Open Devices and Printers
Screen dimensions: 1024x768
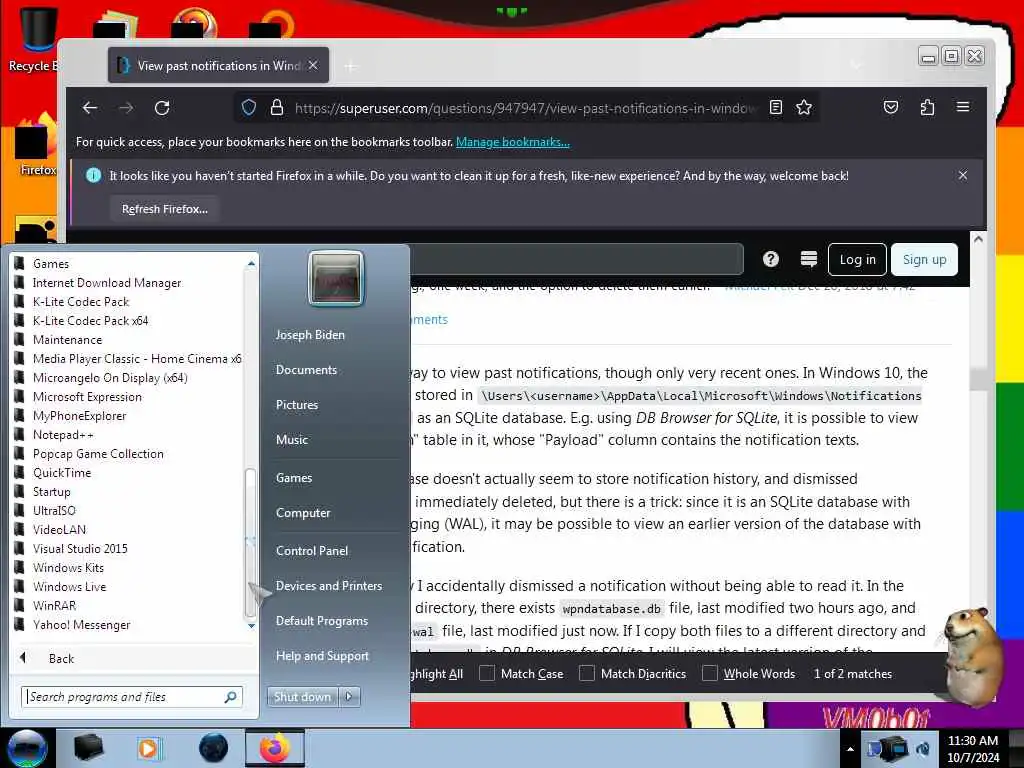(x=328, y=586)
